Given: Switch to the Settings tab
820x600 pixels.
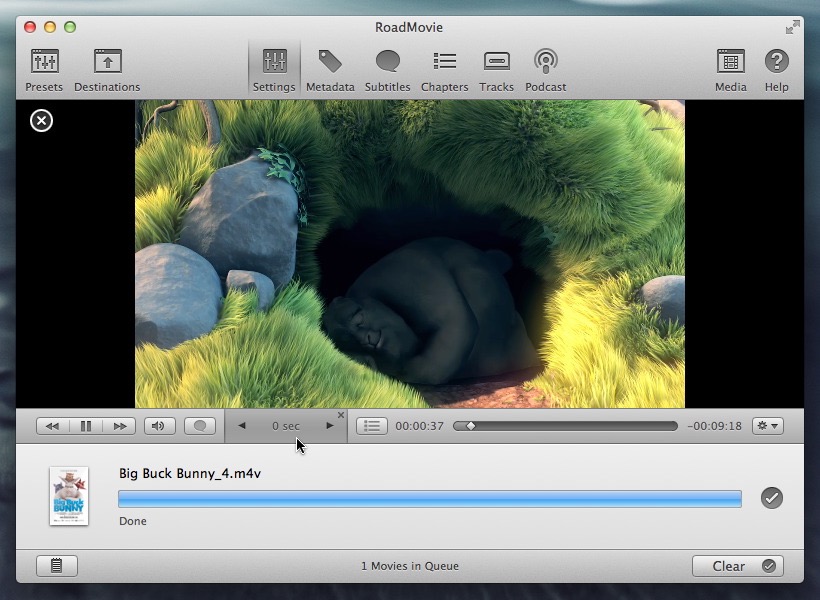Looking at the screenshot, I should [x=274, y=70].
